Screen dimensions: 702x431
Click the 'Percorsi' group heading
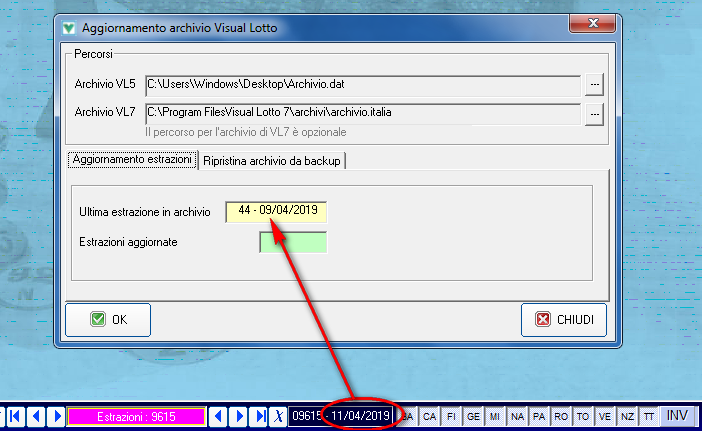(x=93, y=54)
